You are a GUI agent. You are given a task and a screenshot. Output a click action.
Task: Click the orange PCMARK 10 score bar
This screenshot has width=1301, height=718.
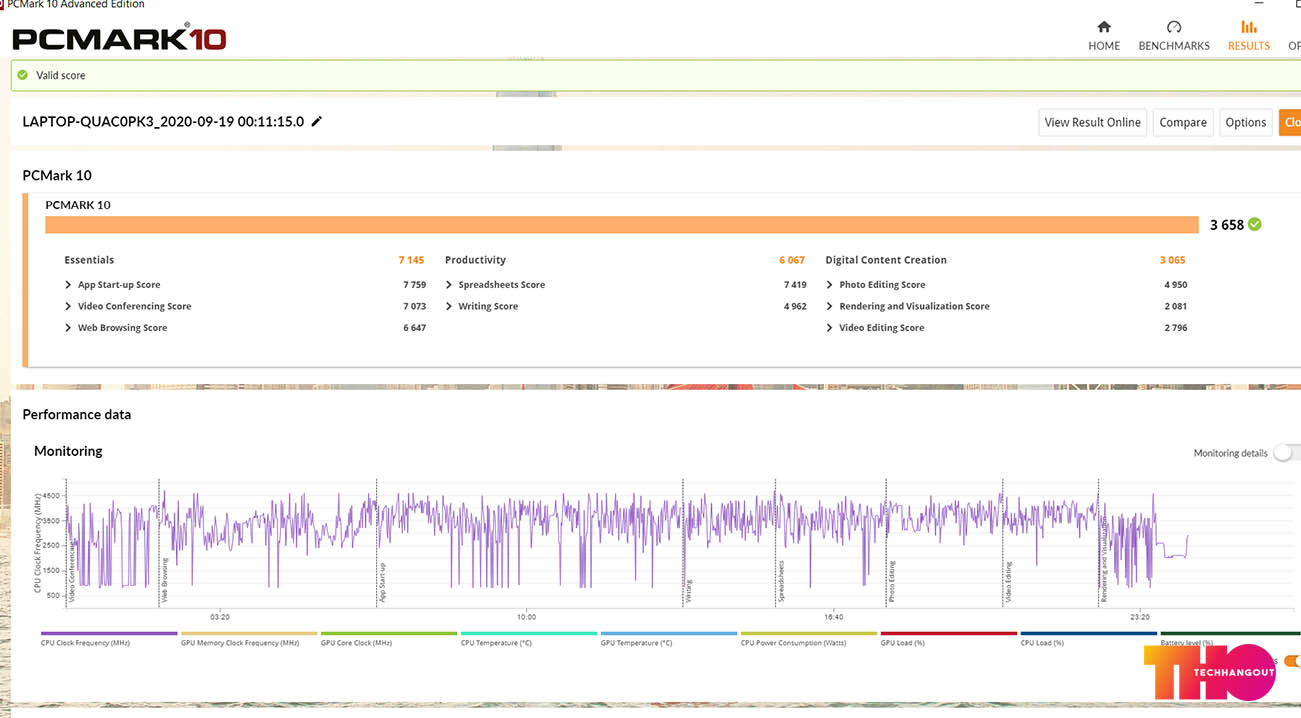point(622,224)
